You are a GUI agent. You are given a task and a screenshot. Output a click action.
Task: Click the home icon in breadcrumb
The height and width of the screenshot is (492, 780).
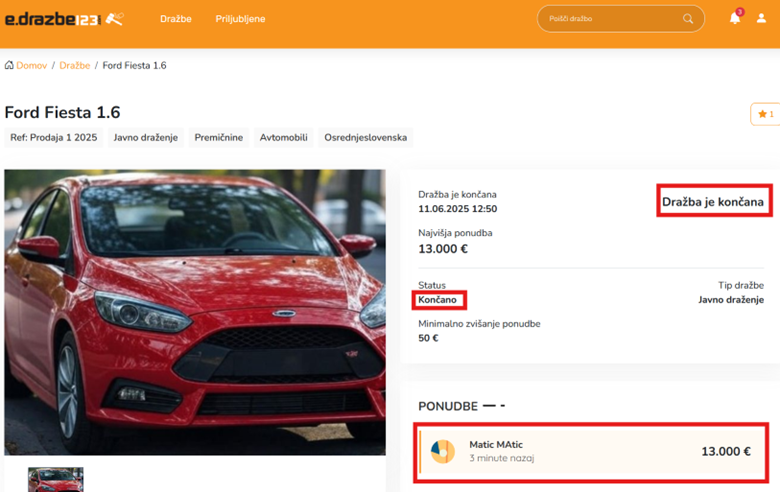(x=9, y=65)
